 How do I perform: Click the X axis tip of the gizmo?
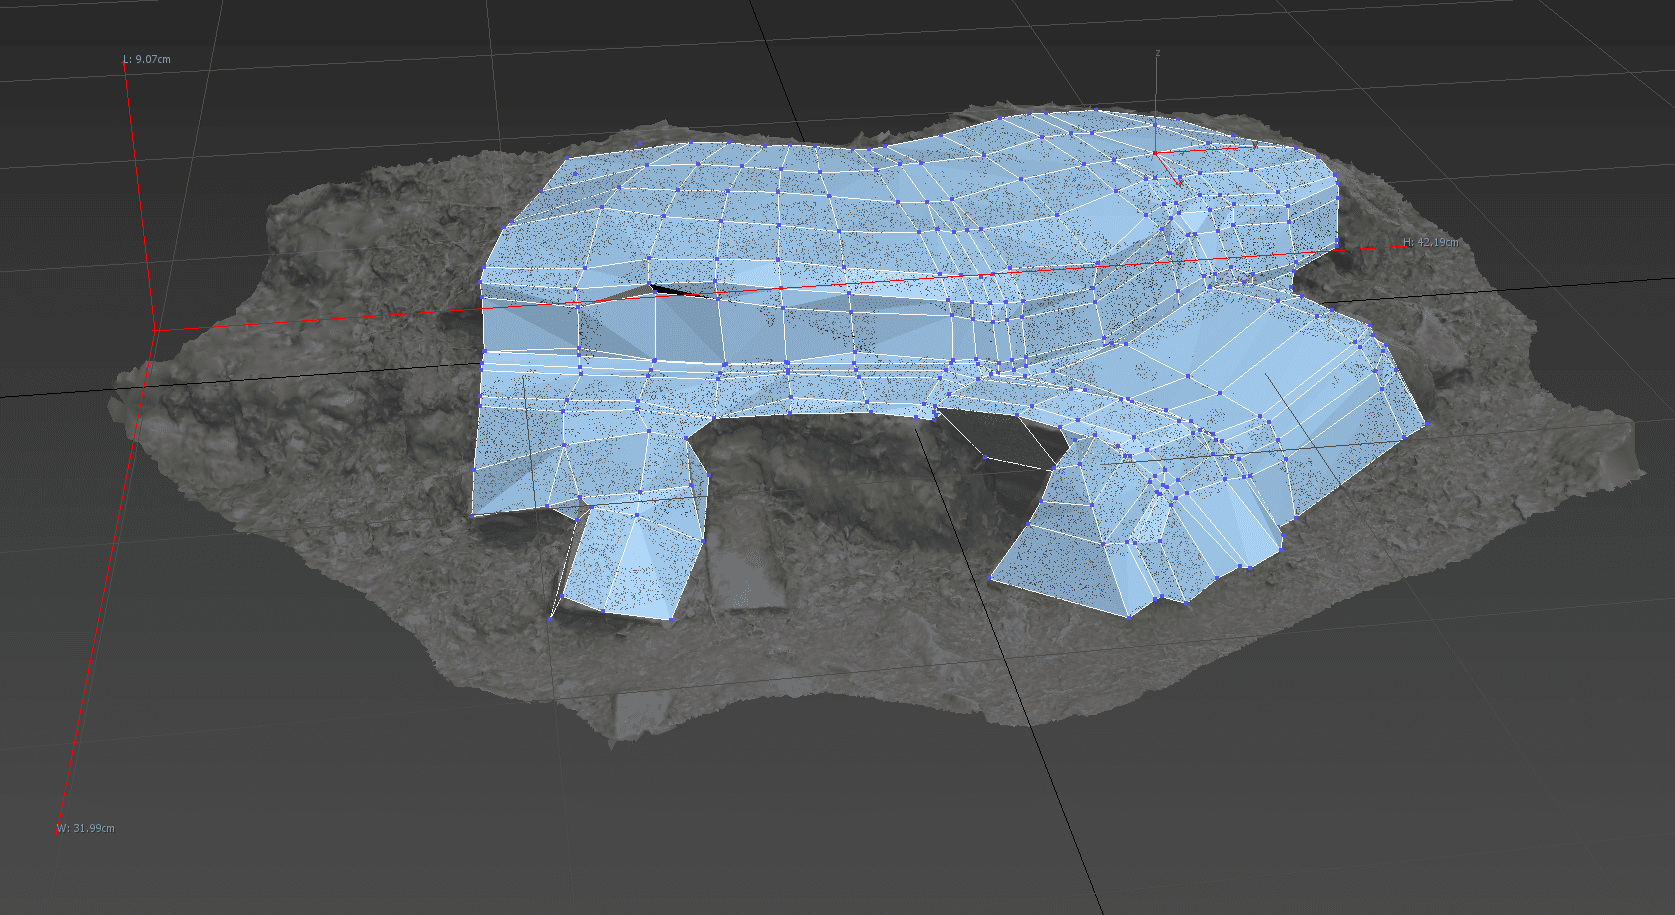pyautogui.click(x=1180, y=182)
